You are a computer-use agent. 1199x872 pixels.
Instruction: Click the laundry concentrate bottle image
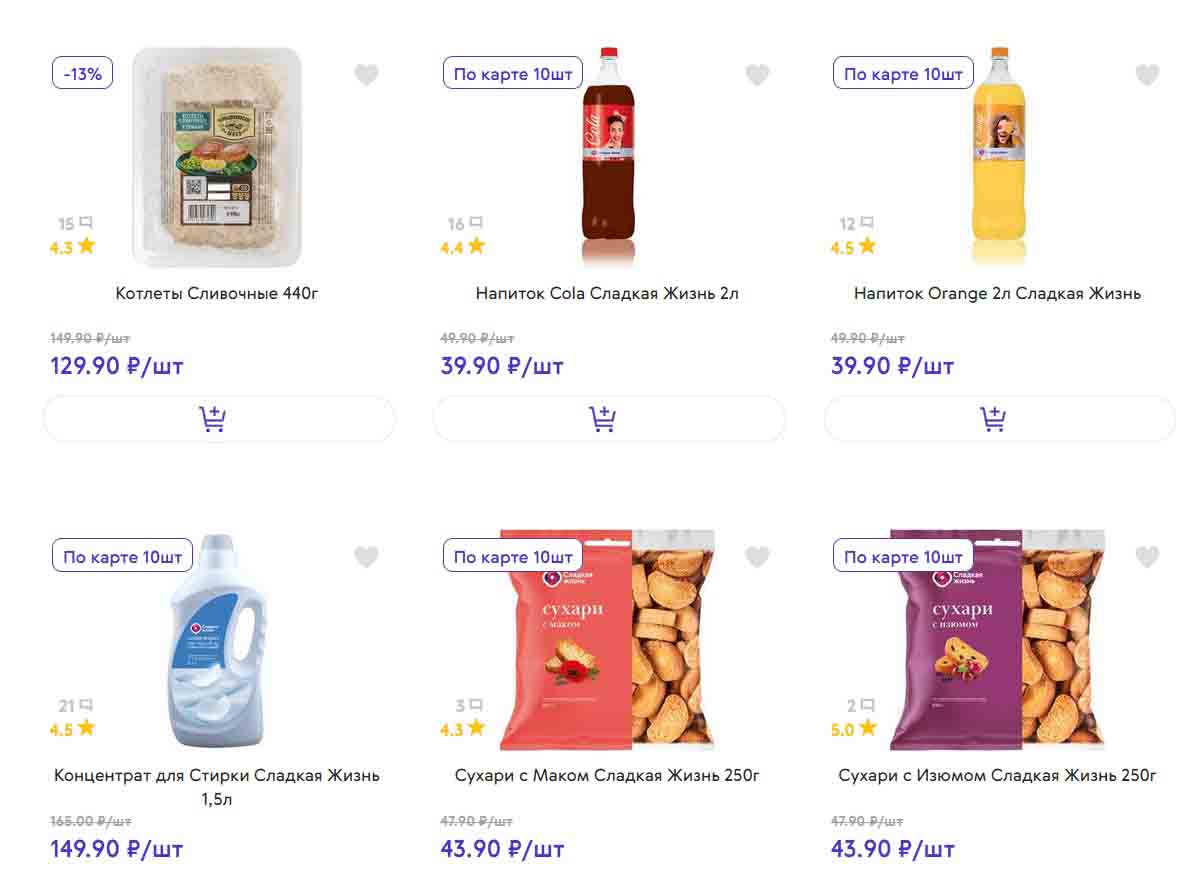(218, 641)
